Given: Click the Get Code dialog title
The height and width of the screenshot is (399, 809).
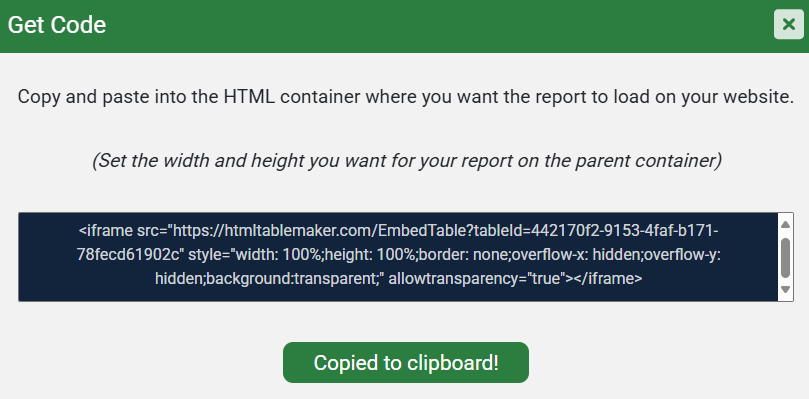Looking at the screenshot, I should [x=57, y=25].
